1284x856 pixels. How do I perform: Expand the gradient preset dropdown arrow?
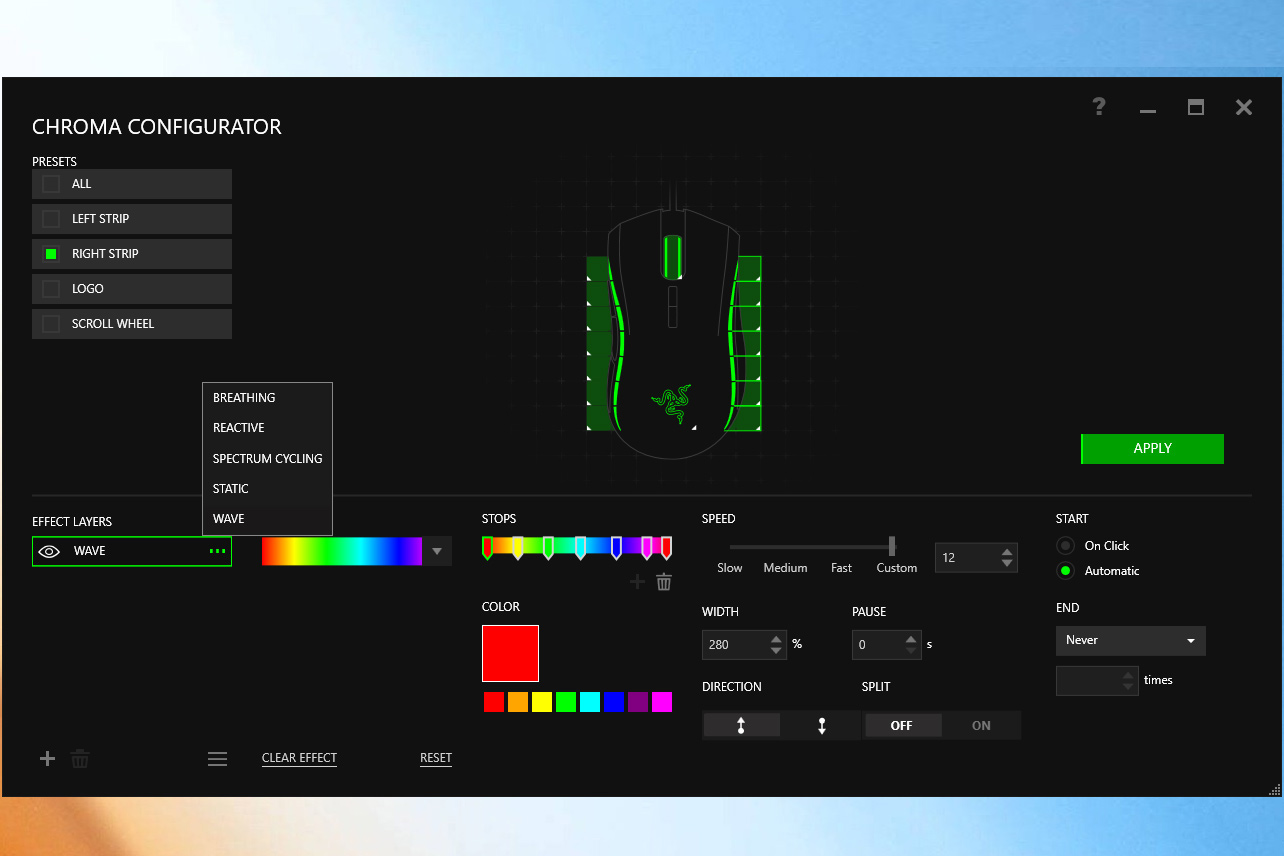[x=437, y=551]
